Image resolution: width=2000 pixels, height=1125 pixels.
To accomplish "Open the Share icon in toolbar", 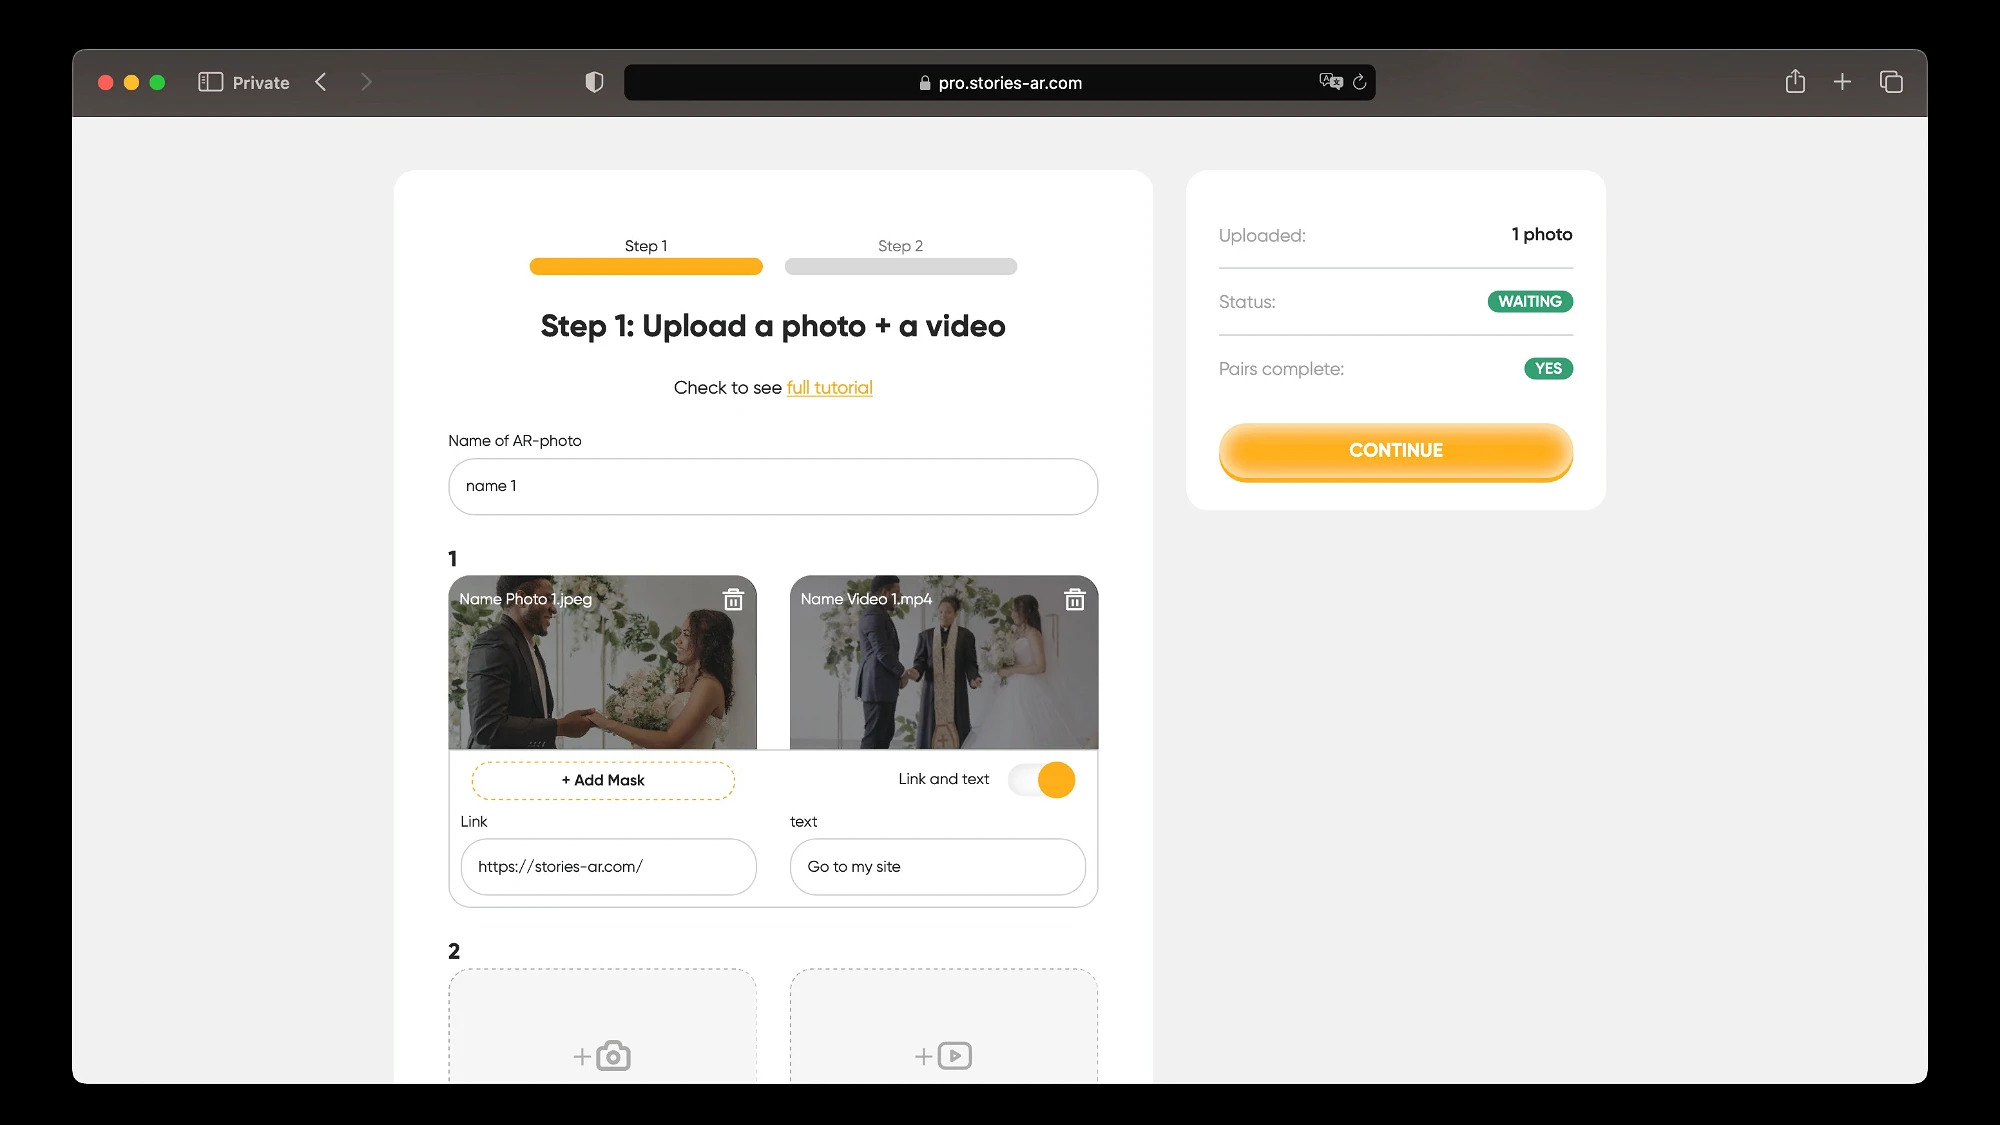I will click(1795, 82).
